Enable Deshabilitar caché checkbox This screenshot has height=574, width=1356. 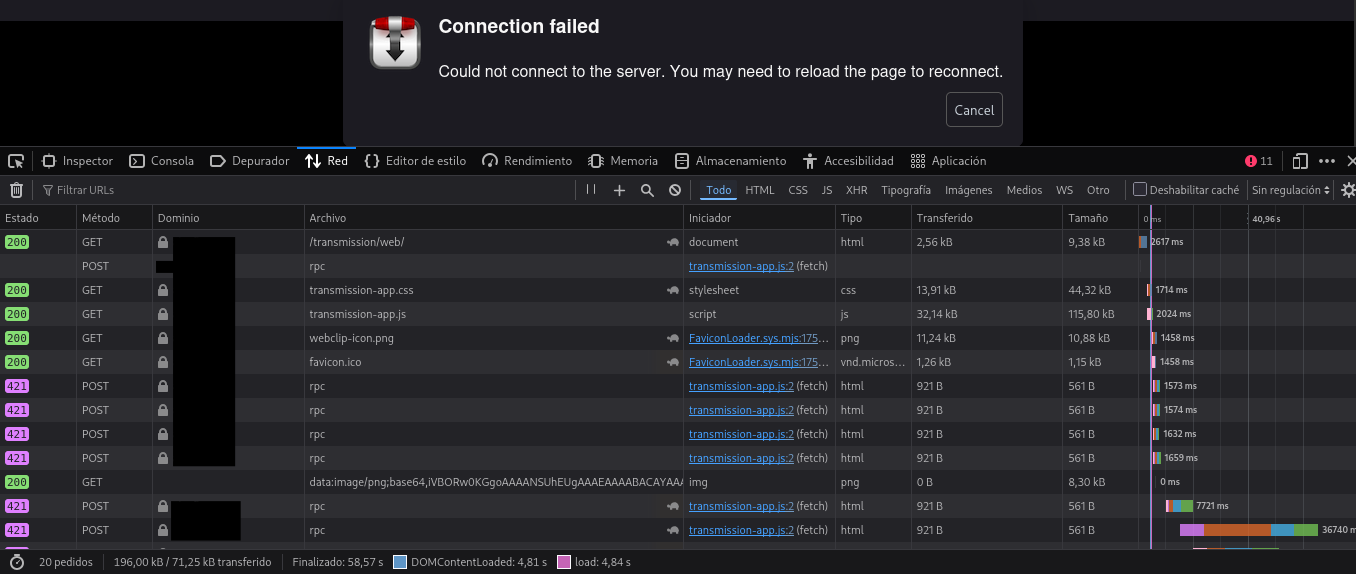point(1139,190)
